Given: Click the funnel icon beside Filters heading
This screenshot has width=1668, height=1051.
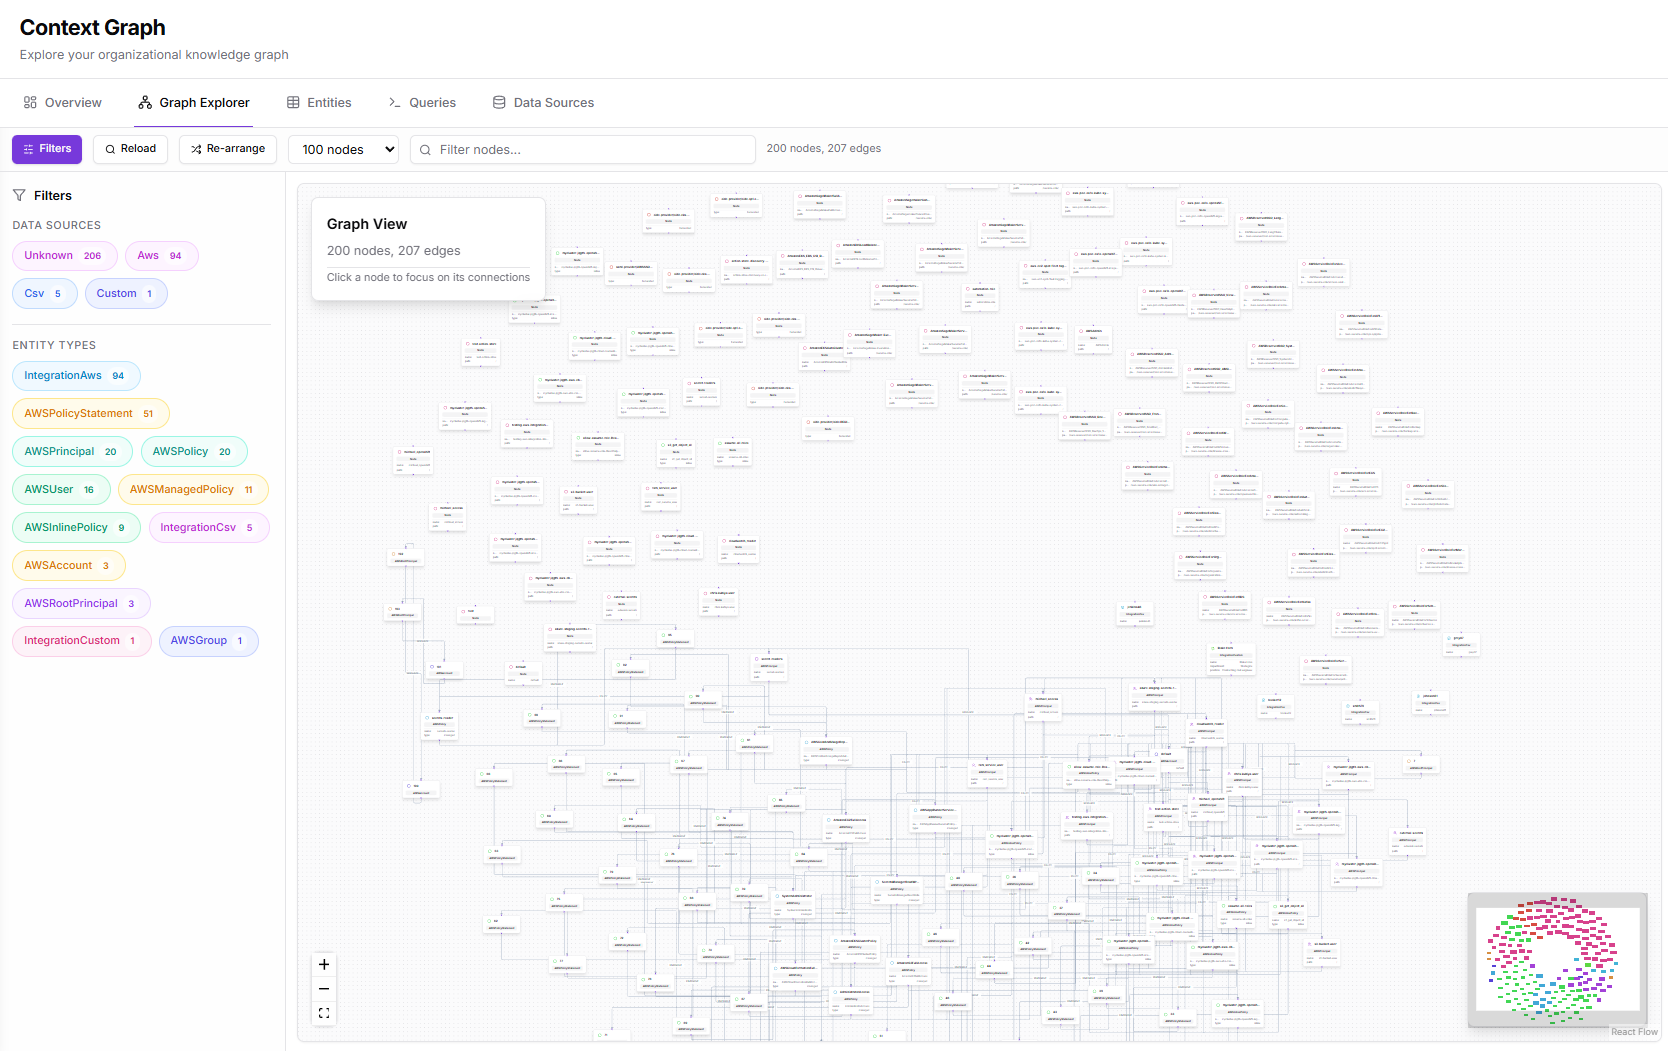Looking at the screenshot, I should pos(19,196).
